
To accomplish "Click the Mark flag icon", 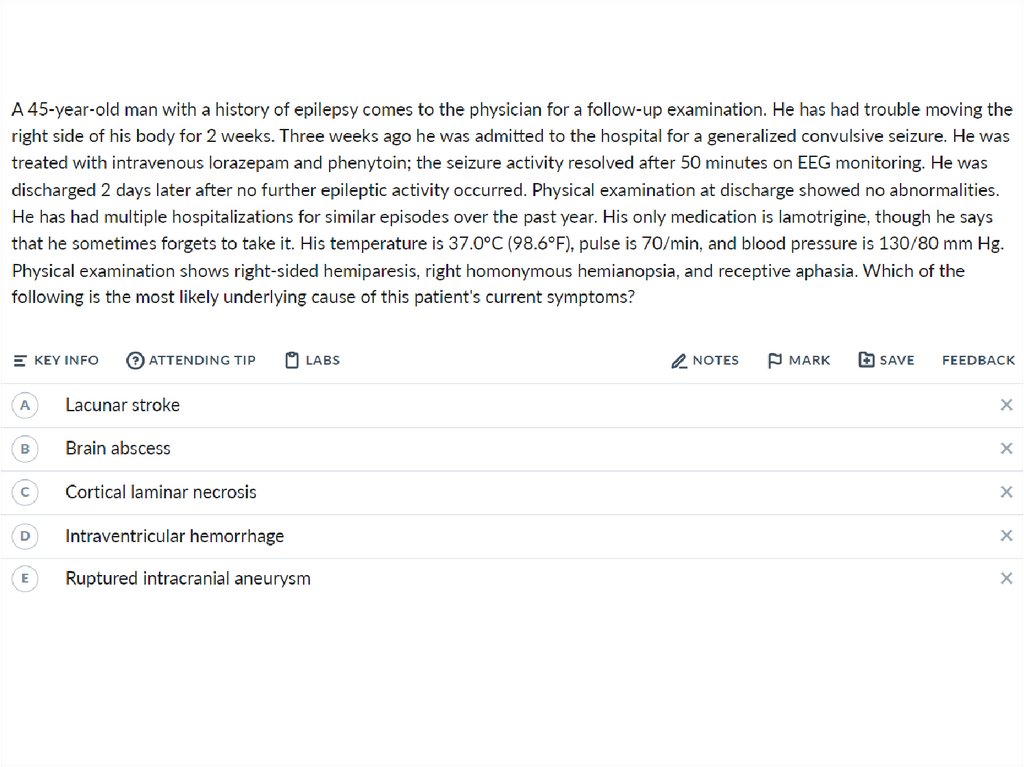I will 775,360.
